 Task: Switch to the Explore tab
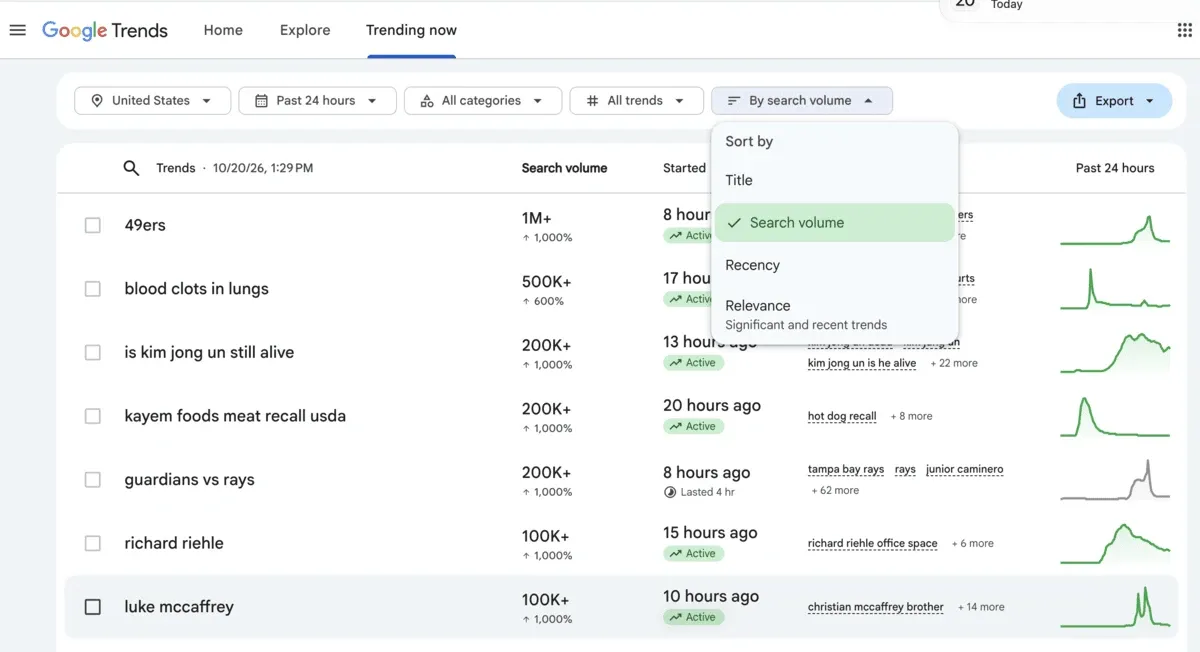click(x=305, y=30)
